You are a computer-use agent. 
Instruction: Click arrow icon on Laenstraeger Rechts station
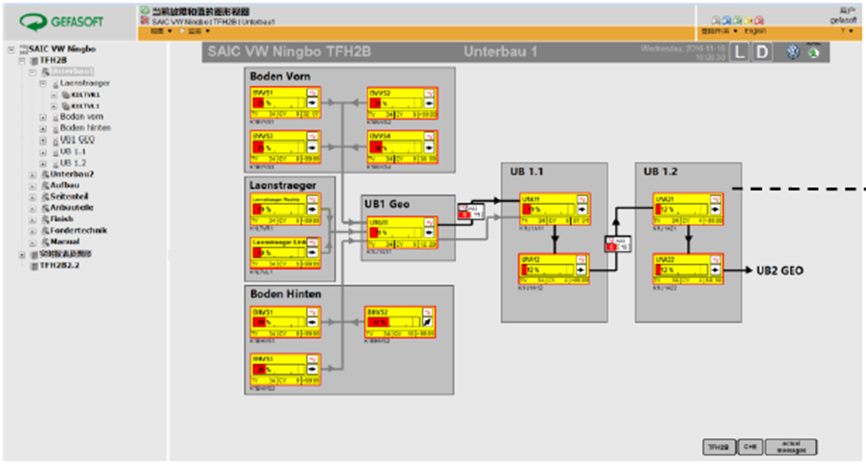(313, 209)
